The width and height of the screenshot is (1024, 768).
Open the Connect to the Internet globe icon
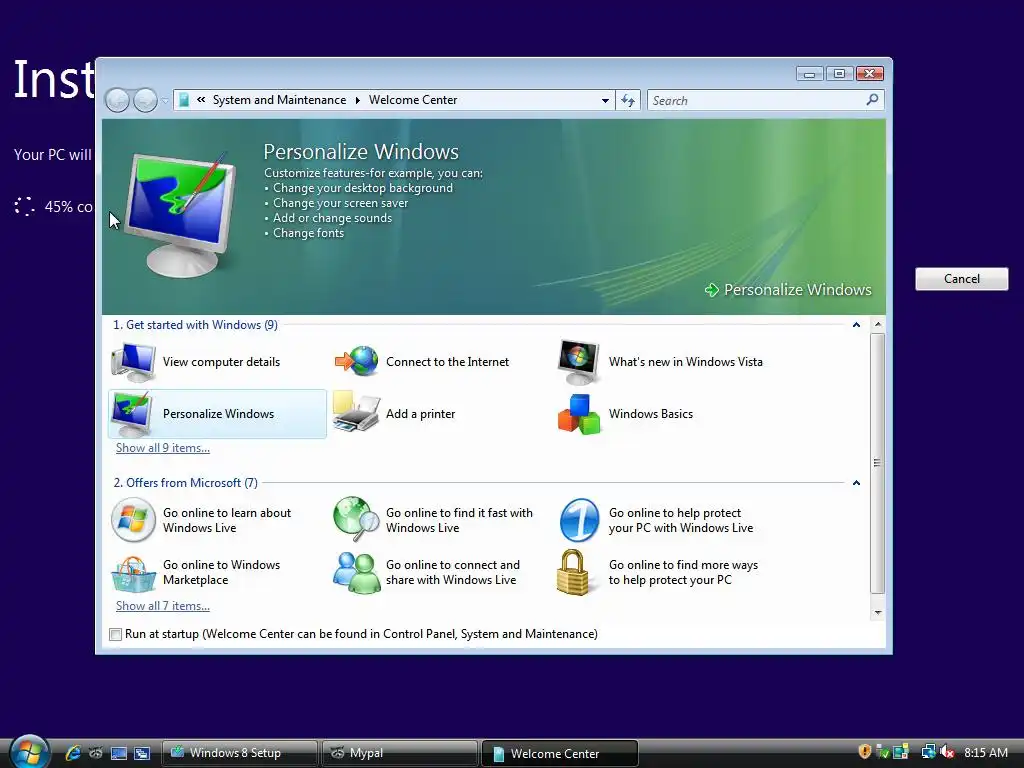coord(357,361)
